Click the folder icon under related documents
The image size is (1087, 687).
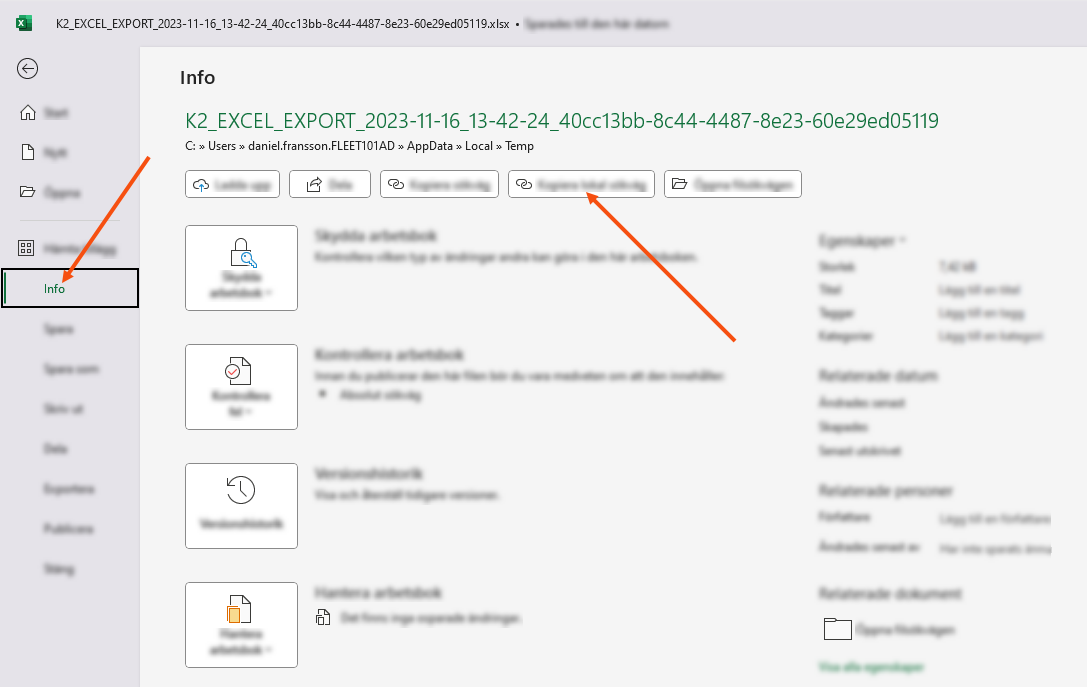point(836,629)
